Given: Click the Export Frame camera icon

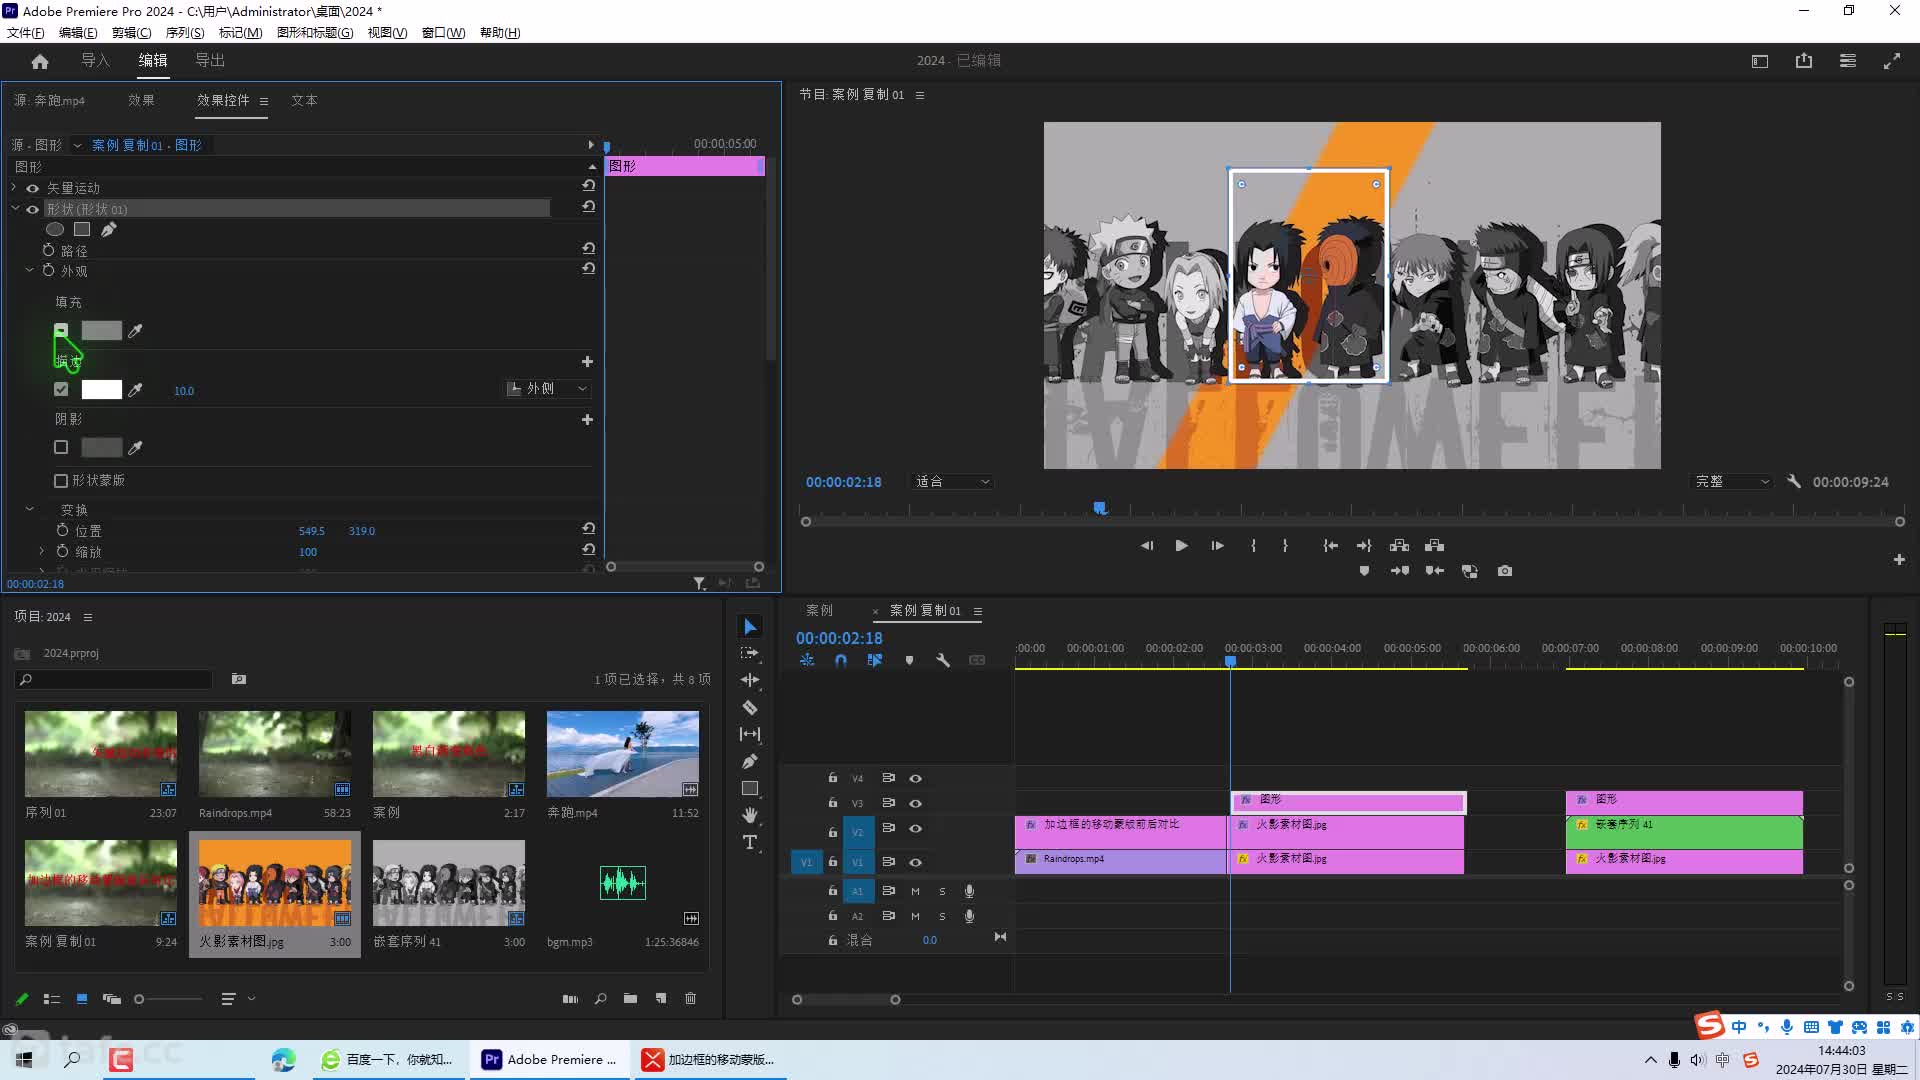Looking at the screenshot, I should tap(1505, 571).
